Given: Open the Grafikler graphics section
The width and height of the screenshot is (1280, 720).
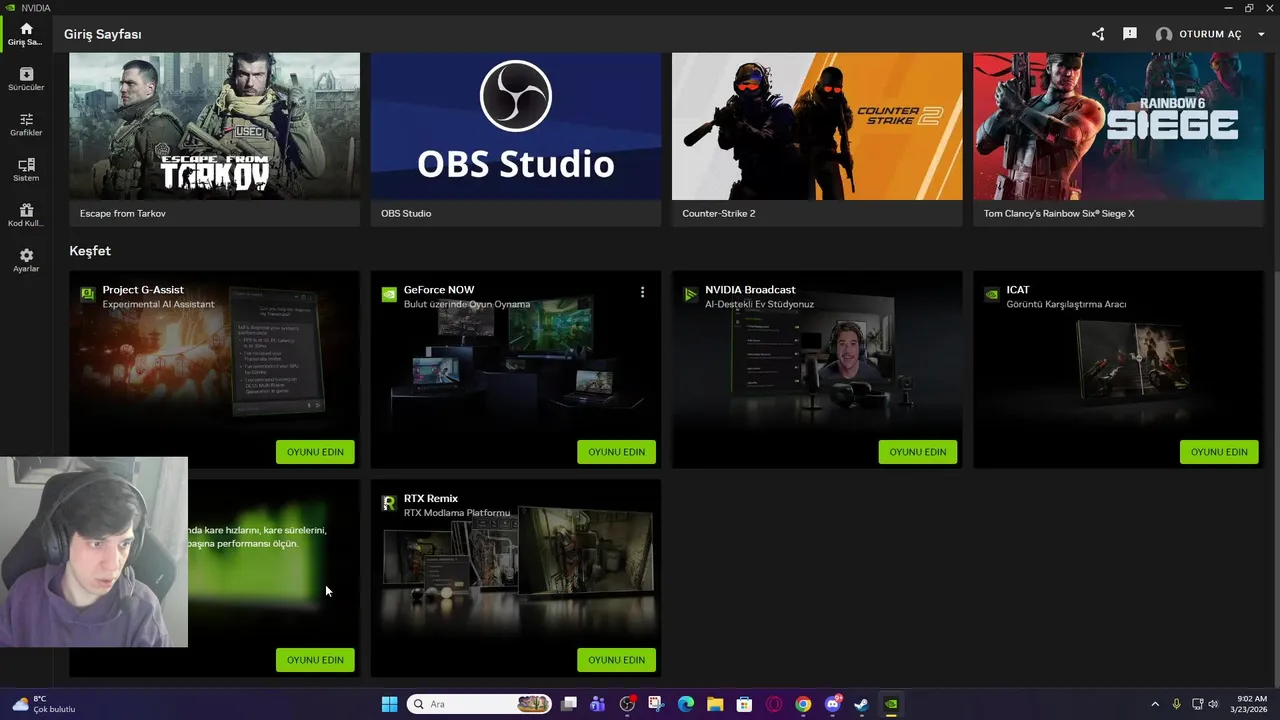Looking at the screenshot, I should click(26, 125).
